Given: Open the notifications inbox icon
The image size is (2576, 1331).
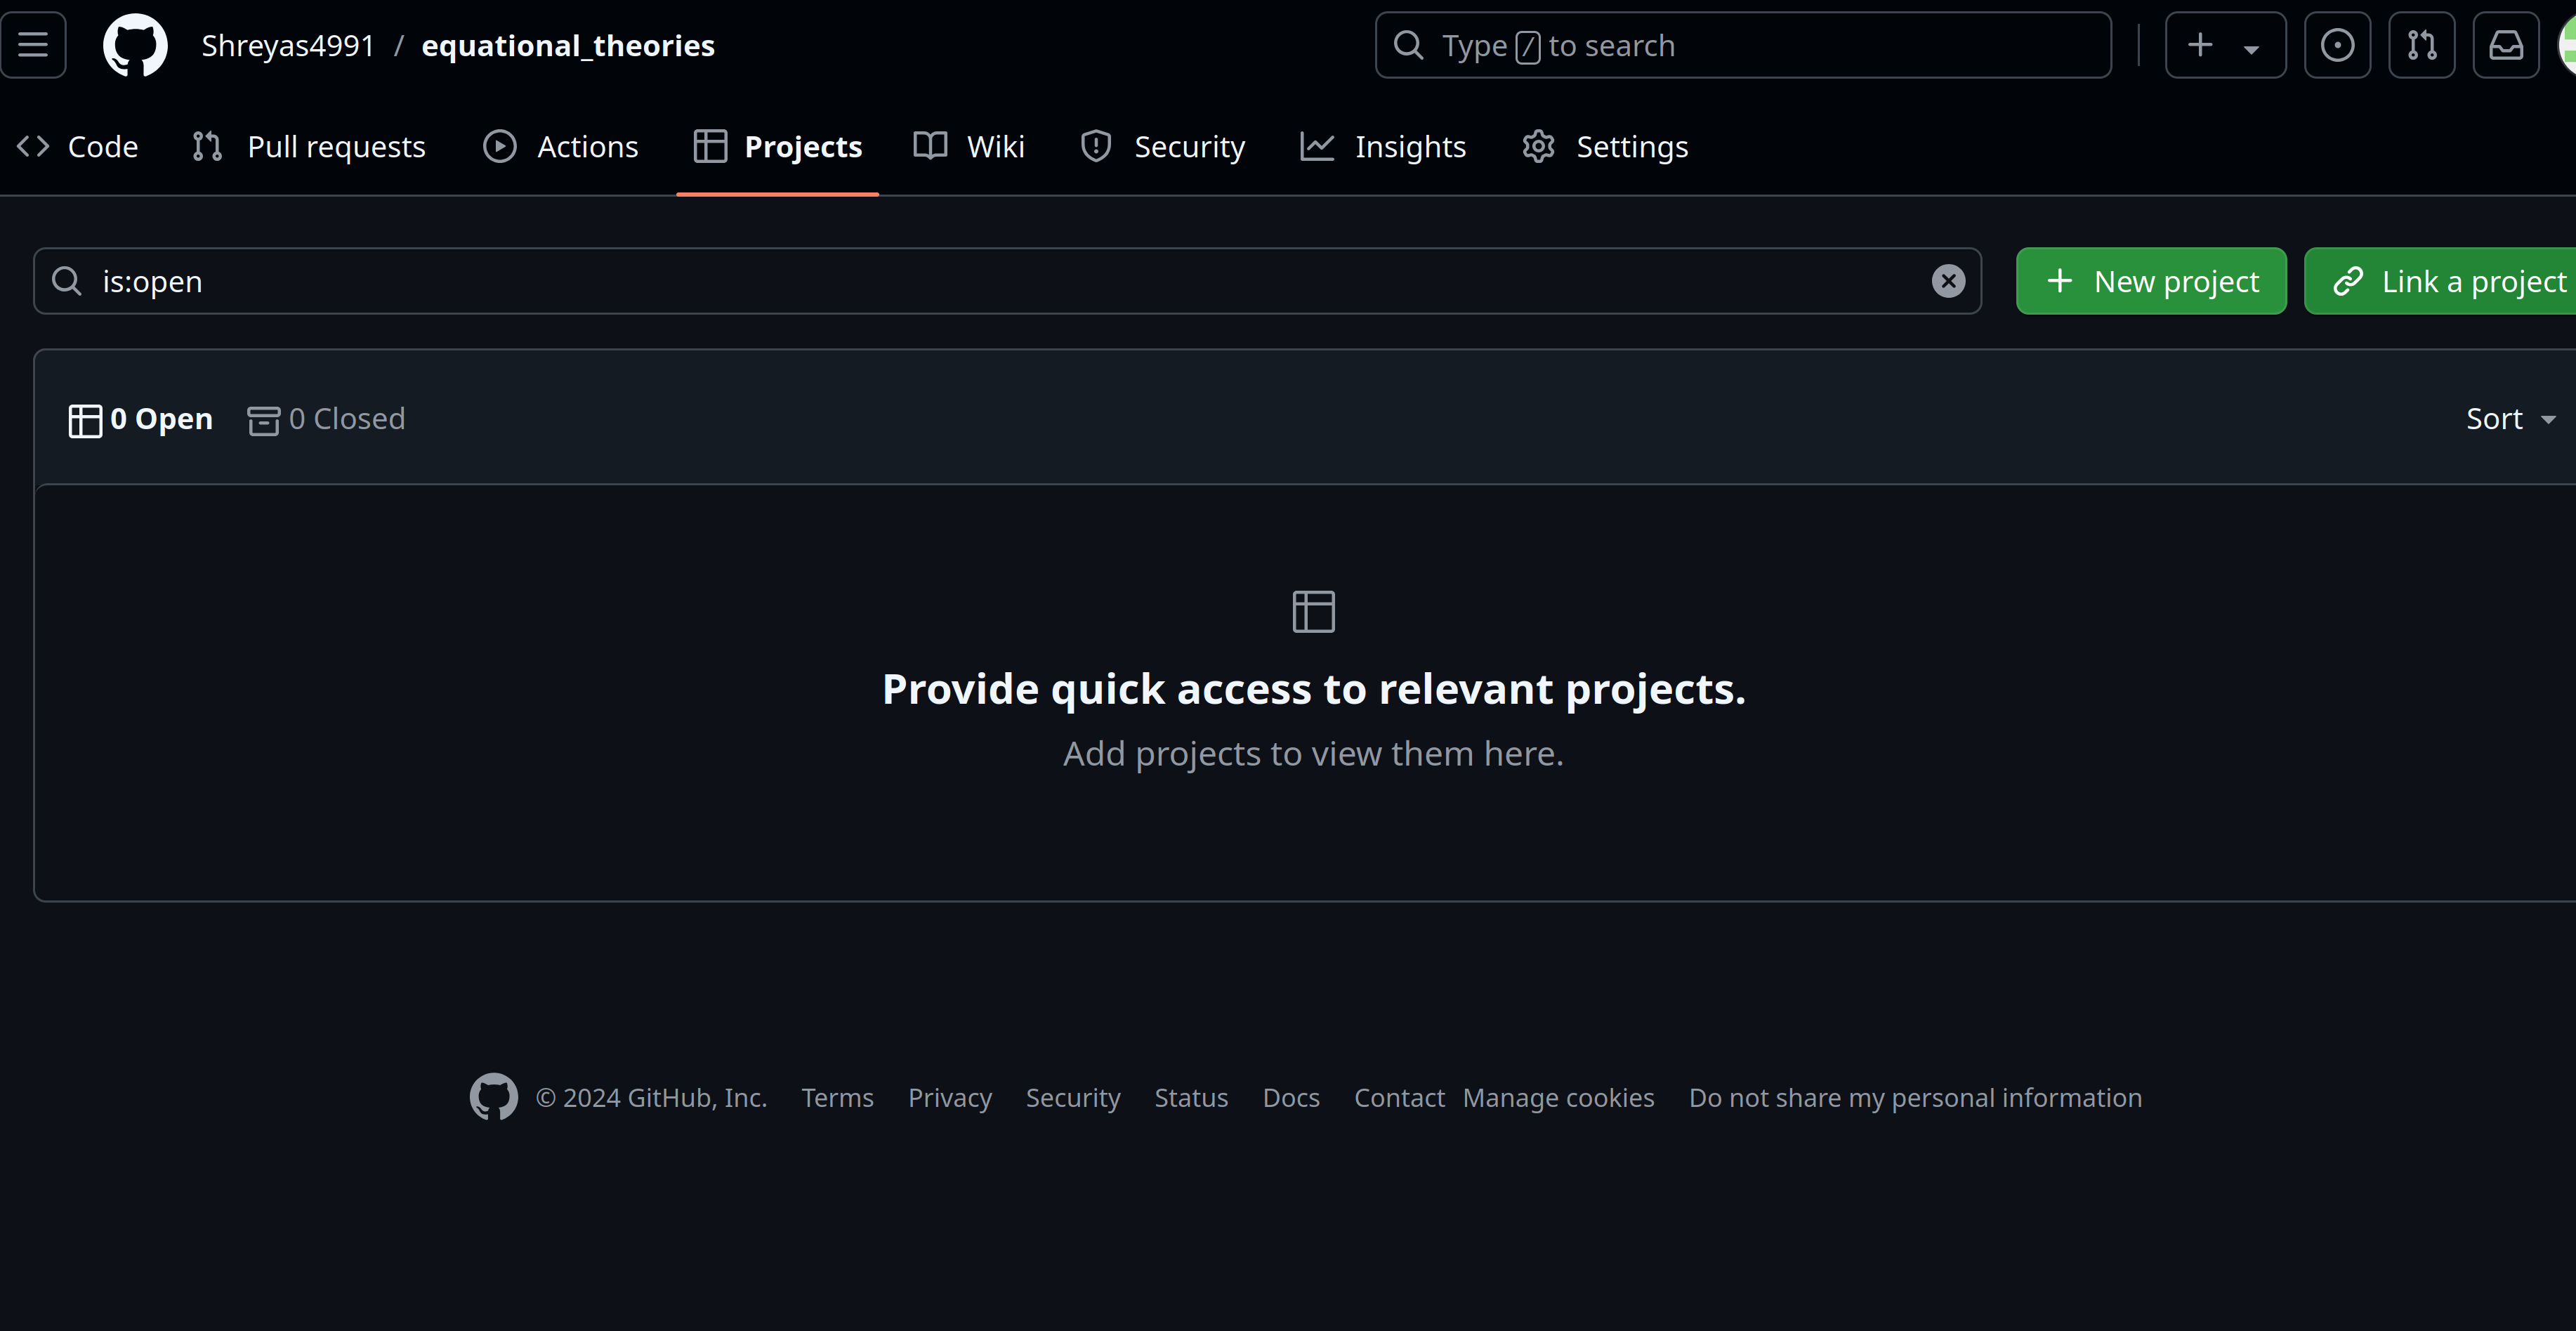Looking at the screenshot, I should [2505, 45].
